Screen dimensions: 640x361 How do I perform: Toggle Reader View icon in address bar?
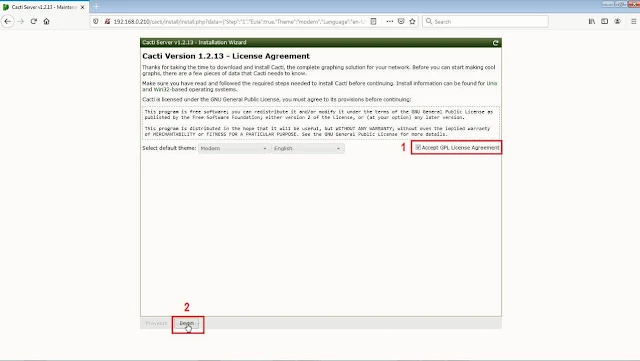pos(373,21)
